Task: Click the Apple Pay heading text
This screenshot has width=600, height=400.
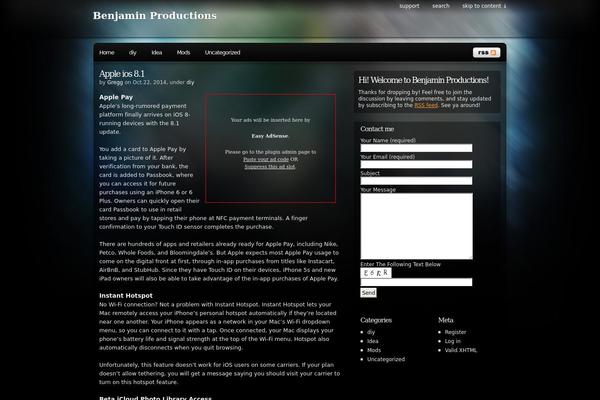Action: pyautogui.click(x=116, y=97)
